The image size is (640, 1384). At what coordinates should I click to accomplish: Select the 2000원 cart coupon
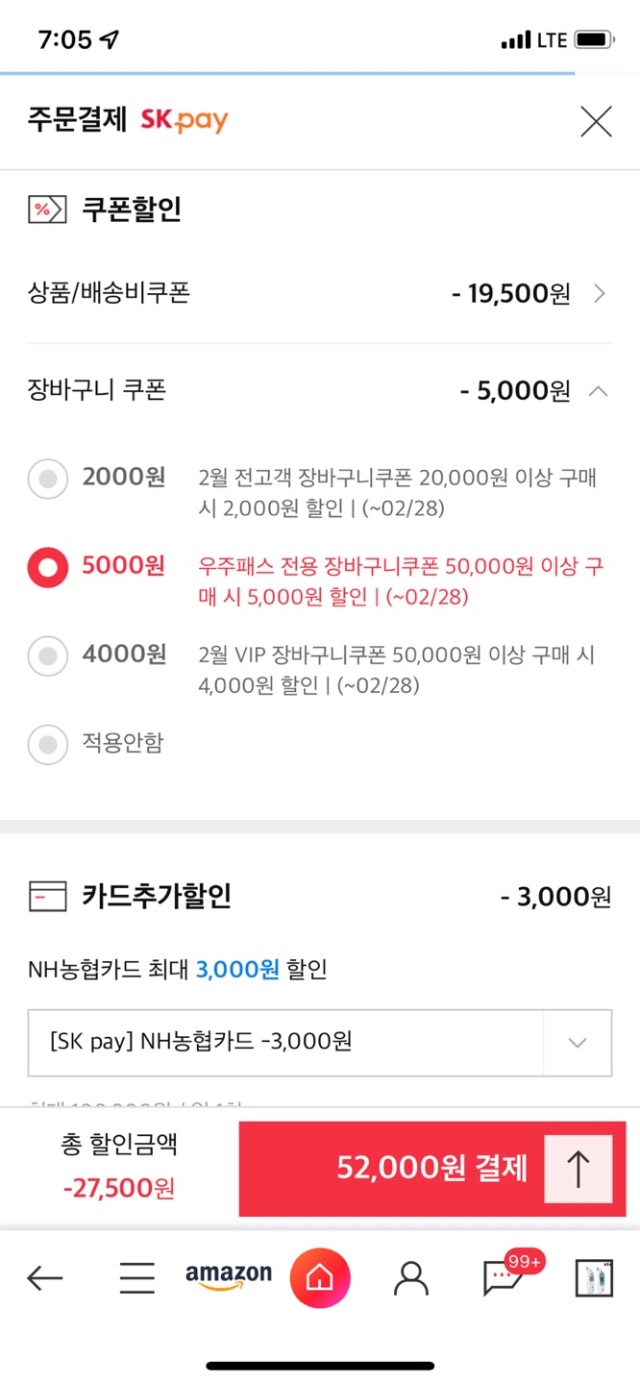coord(47,479)
